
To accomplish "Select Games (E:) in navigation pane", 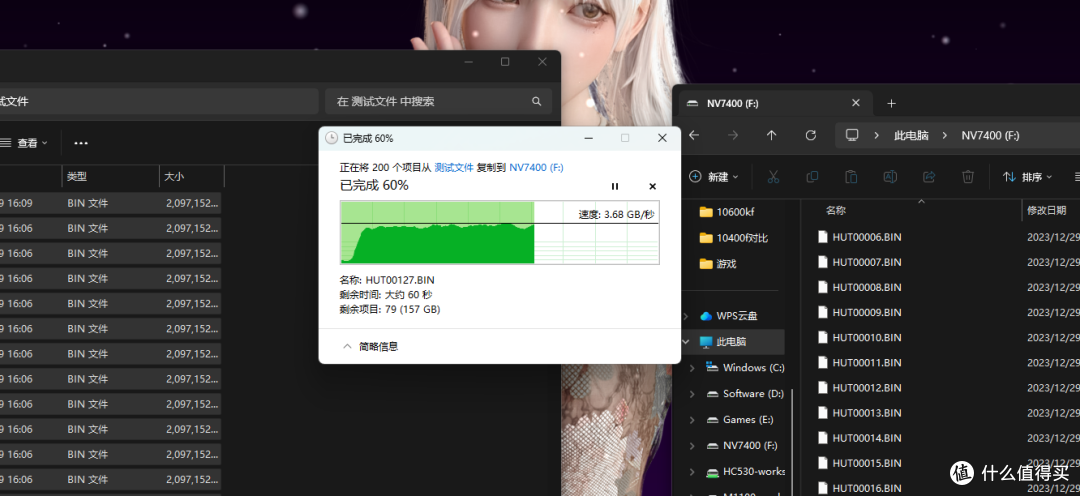I will [740, 420].
